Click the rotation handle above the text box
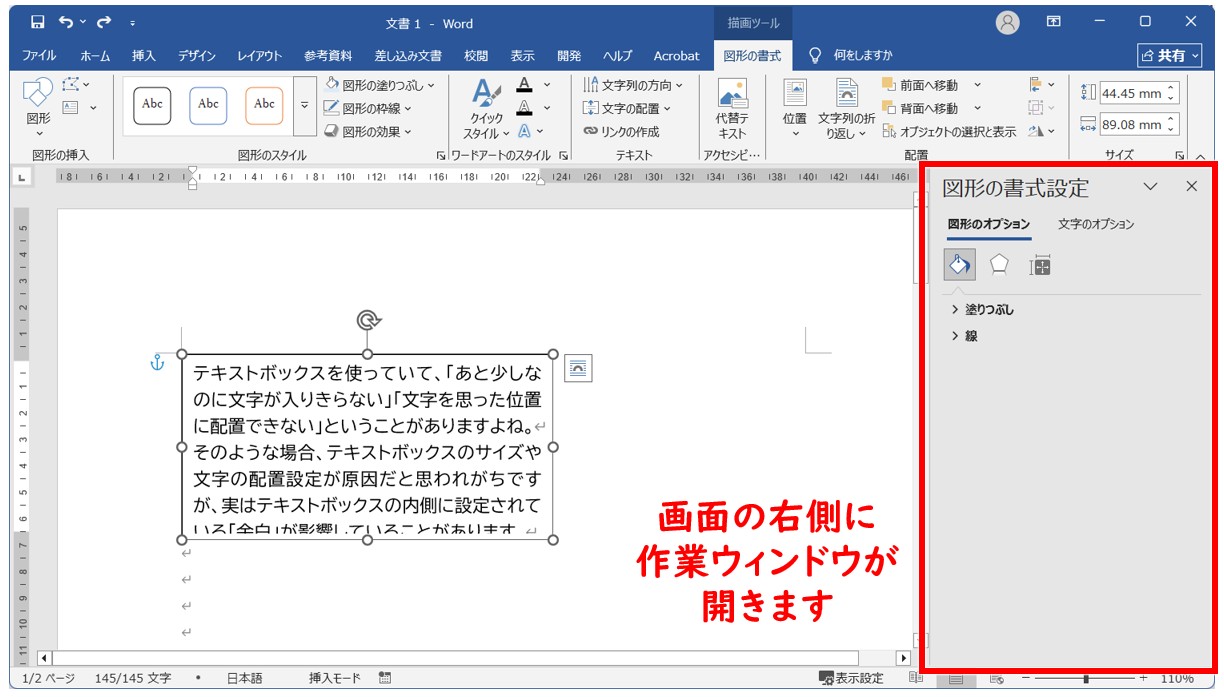Screen dimensions: 1224x697 point(368,320)
